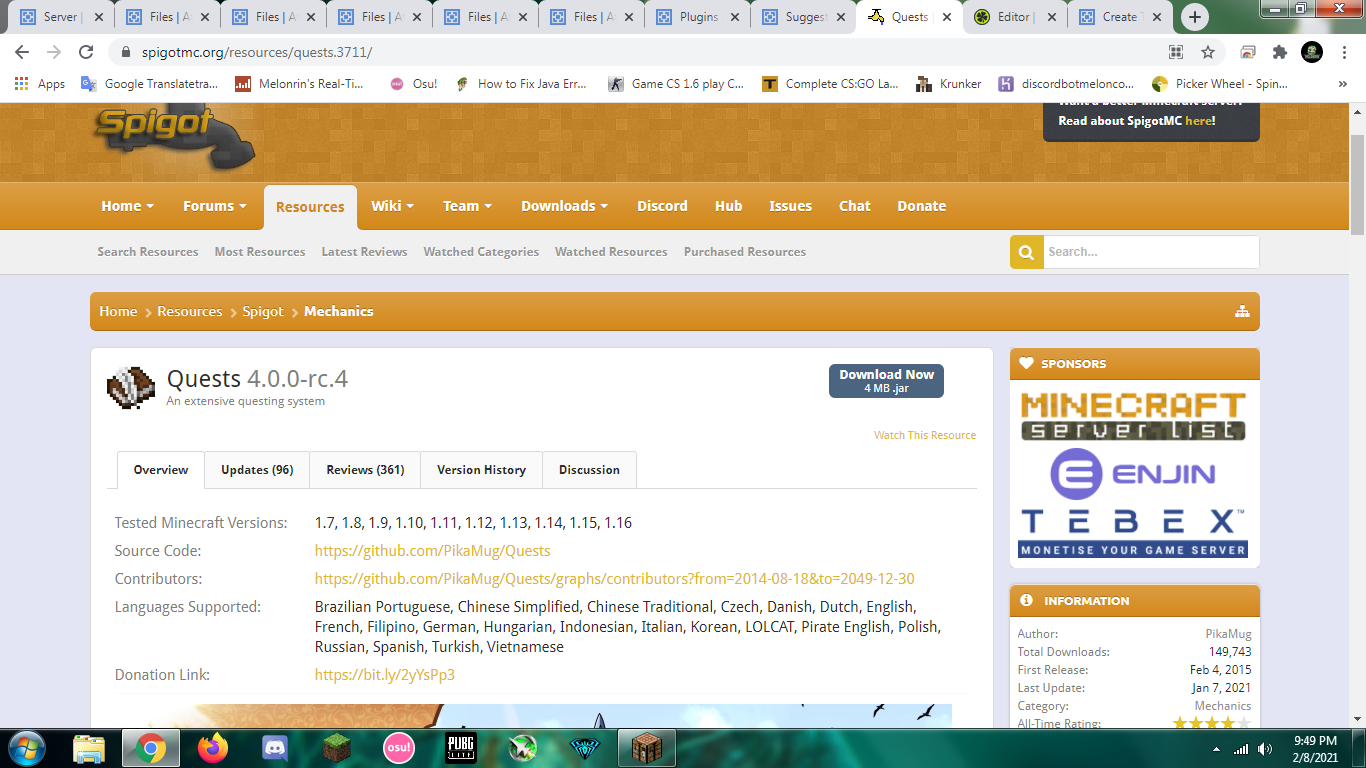Viewport: 1366px width, 768px height.
Task: Open the Donate navigation item
Action: pyautogui.click(x=921, y=206)
